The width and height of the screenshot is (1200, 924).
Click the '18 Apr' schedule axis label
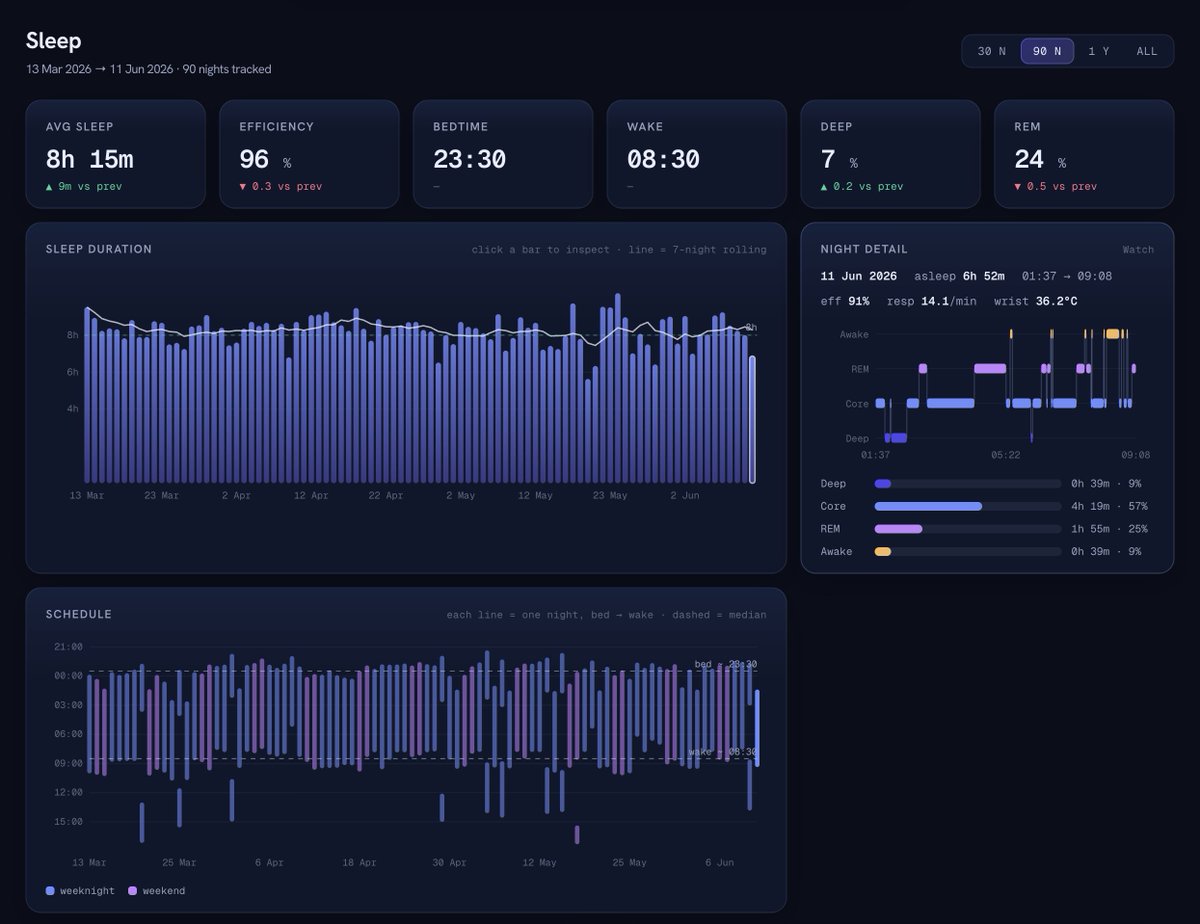359,862
